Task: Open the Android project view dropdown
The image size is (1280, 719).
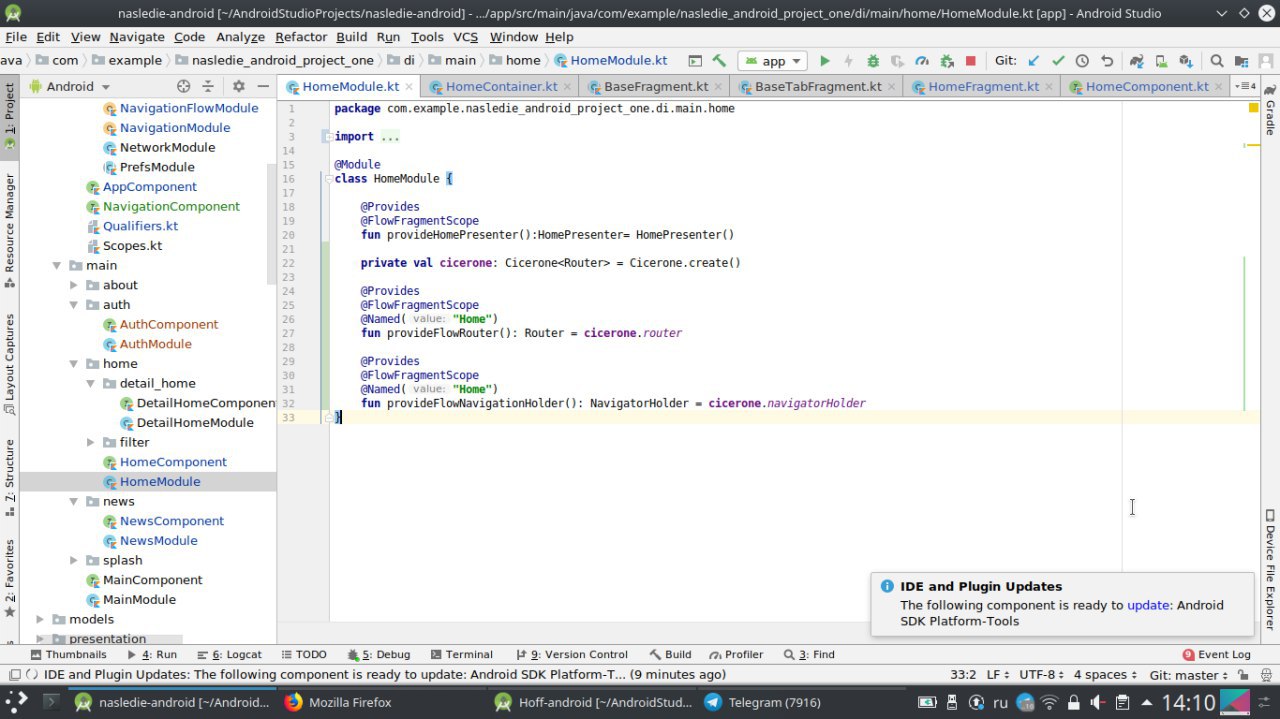Action: 70,86
